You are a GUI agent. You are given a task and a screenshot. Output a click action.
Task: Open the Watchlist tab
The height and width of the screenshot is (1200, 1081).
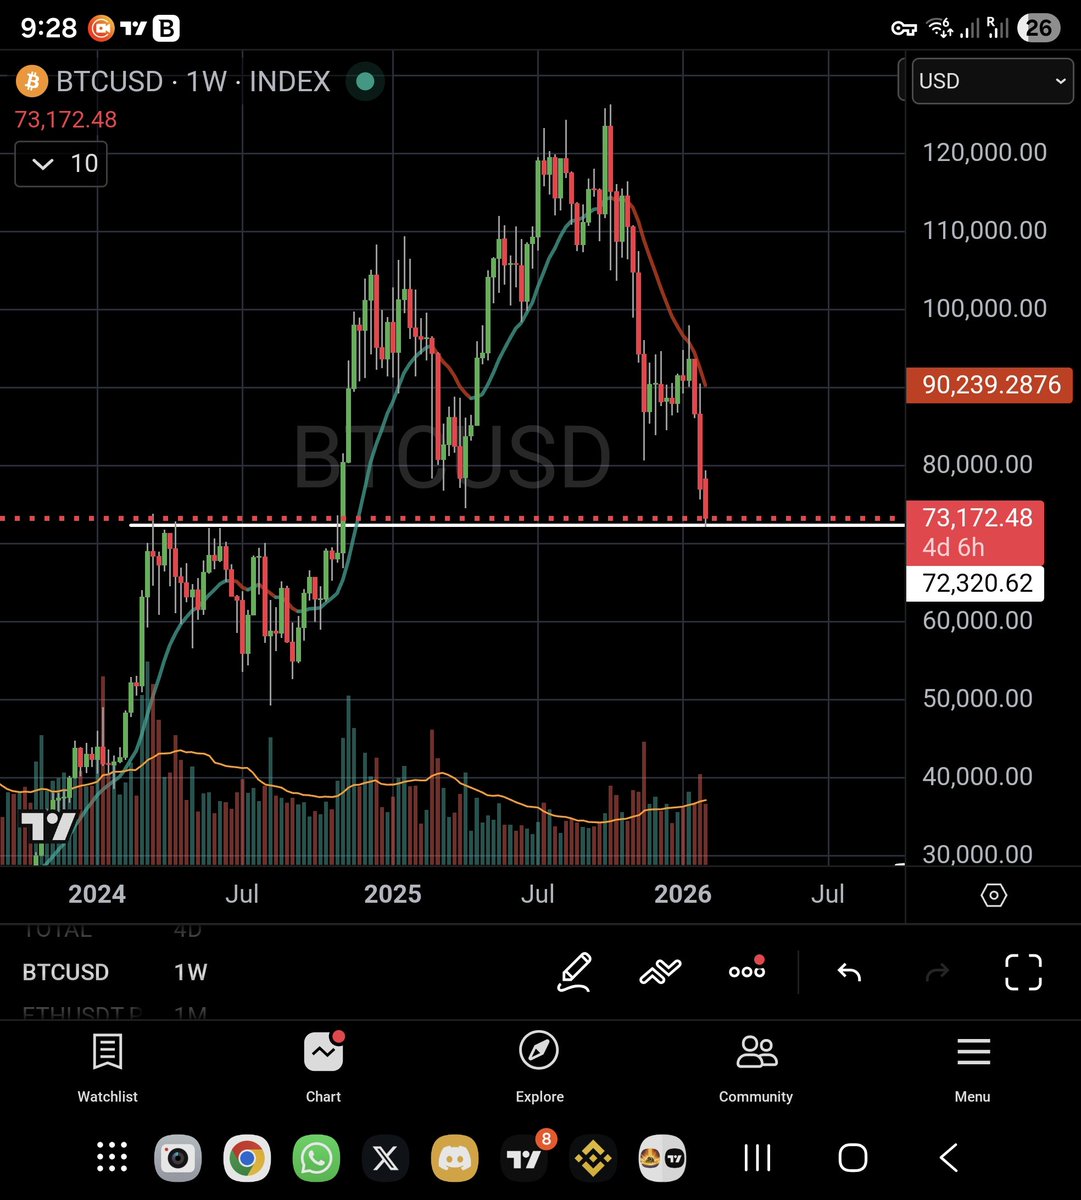point(108,1067)
